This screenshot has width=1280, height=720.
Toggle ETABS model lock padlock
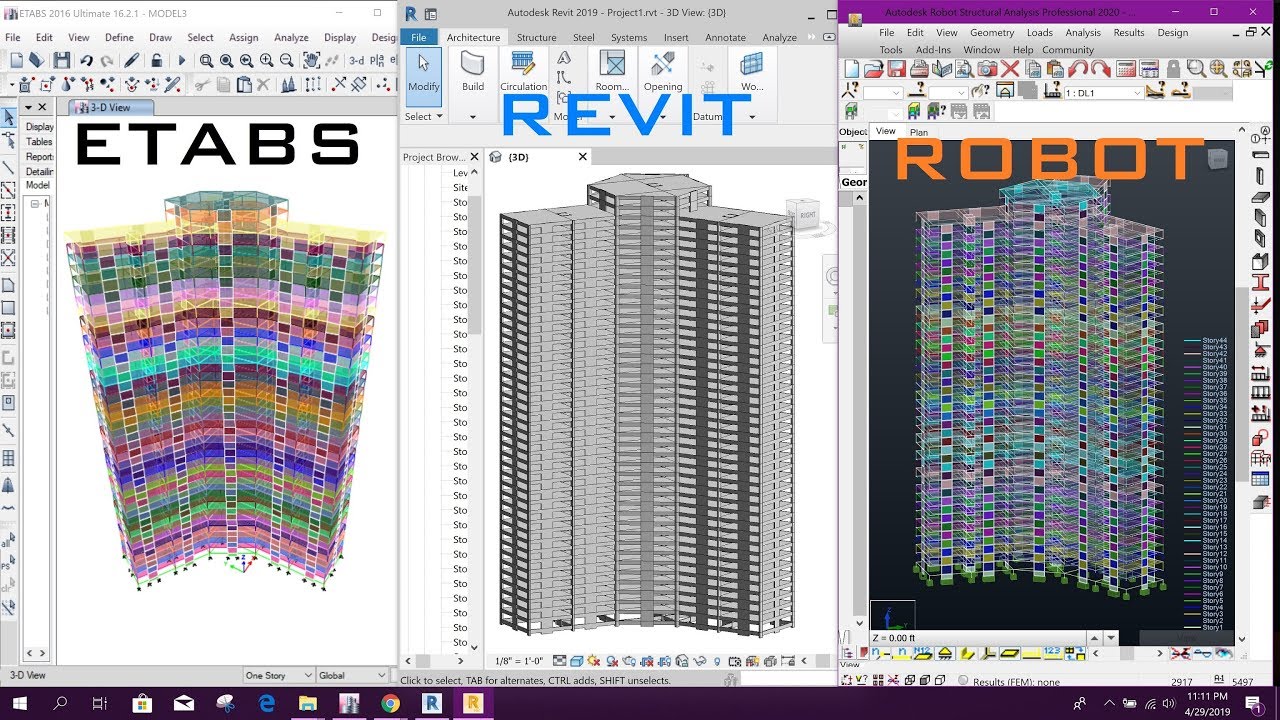click(x=158, y=61)
